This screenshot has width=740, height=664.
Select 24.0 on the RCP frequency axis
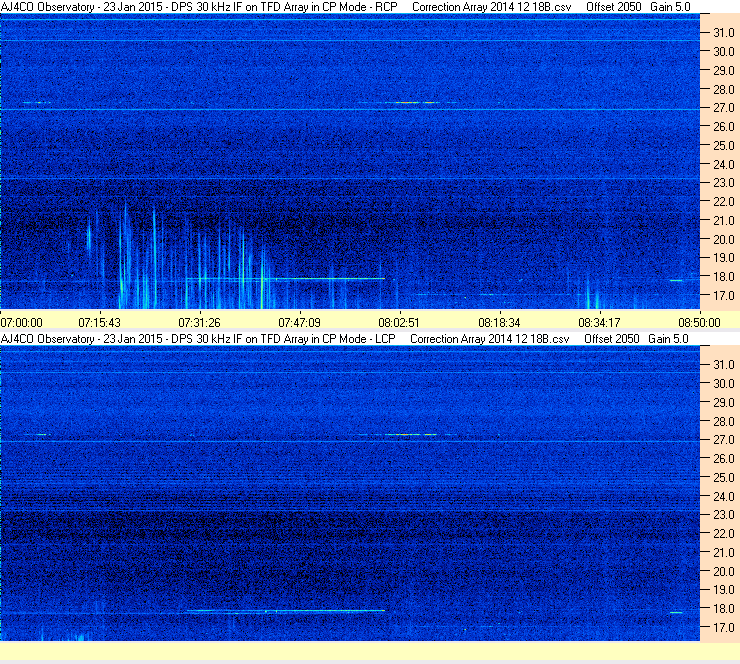pyautogui.click(x=723, y=165)
